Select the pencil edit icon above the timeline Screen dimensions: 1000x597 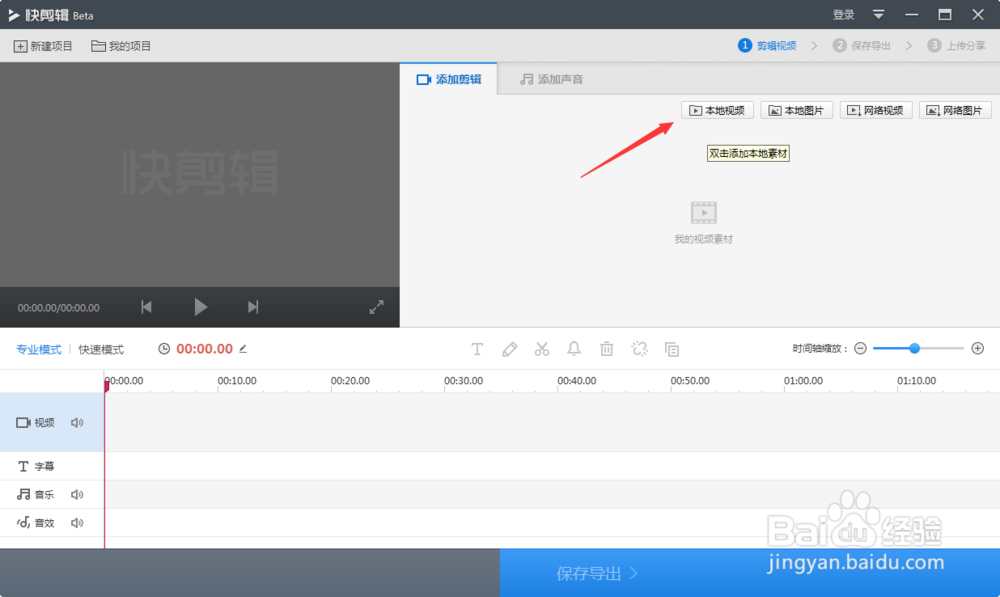click(x=510, y=348)
